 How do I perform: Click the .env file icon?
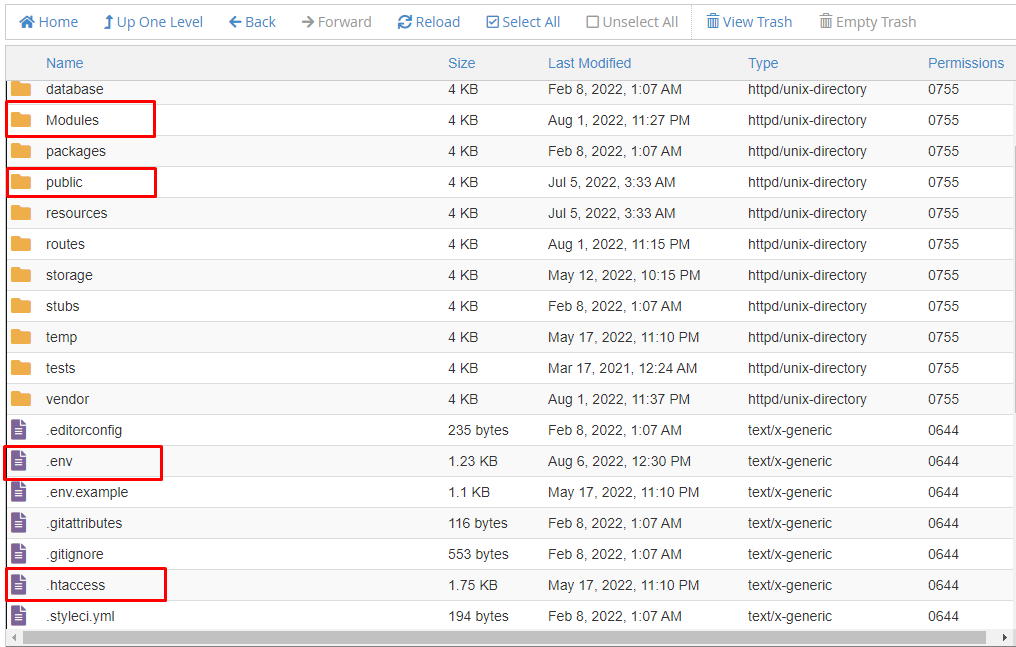click(19, 461)
